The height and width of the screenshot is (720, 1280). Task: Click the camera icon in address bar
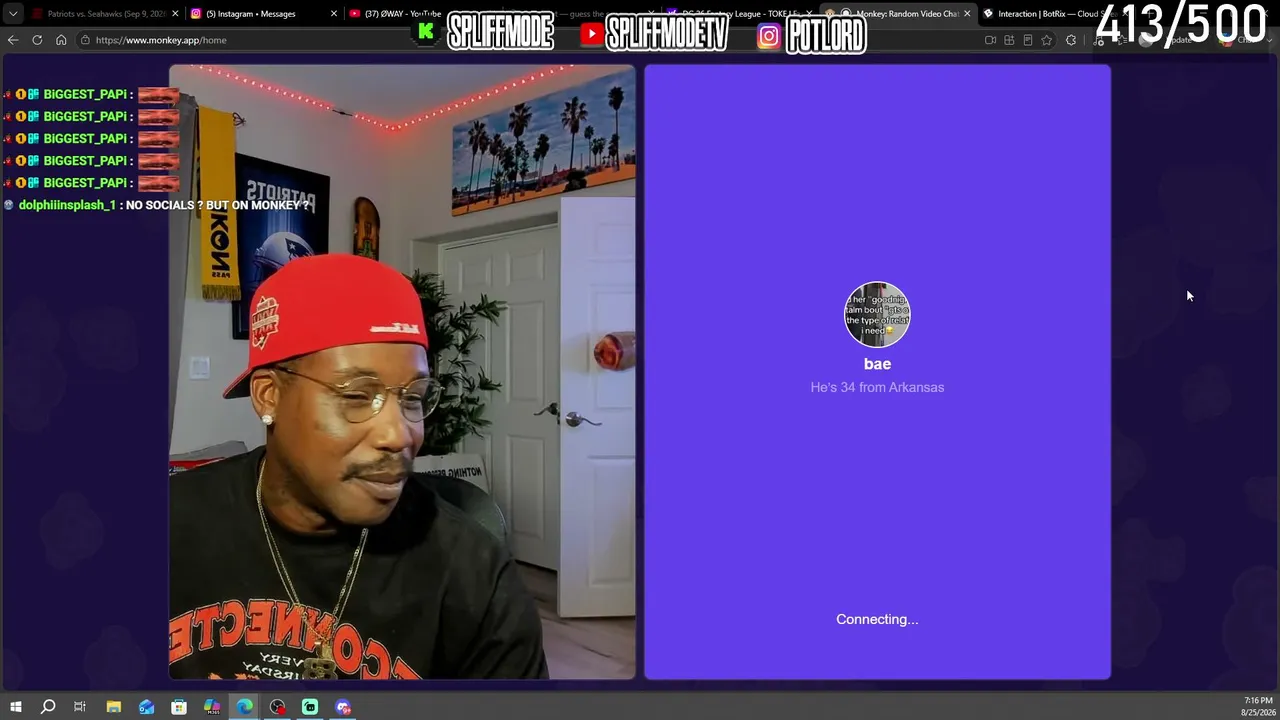click(990, 40)
